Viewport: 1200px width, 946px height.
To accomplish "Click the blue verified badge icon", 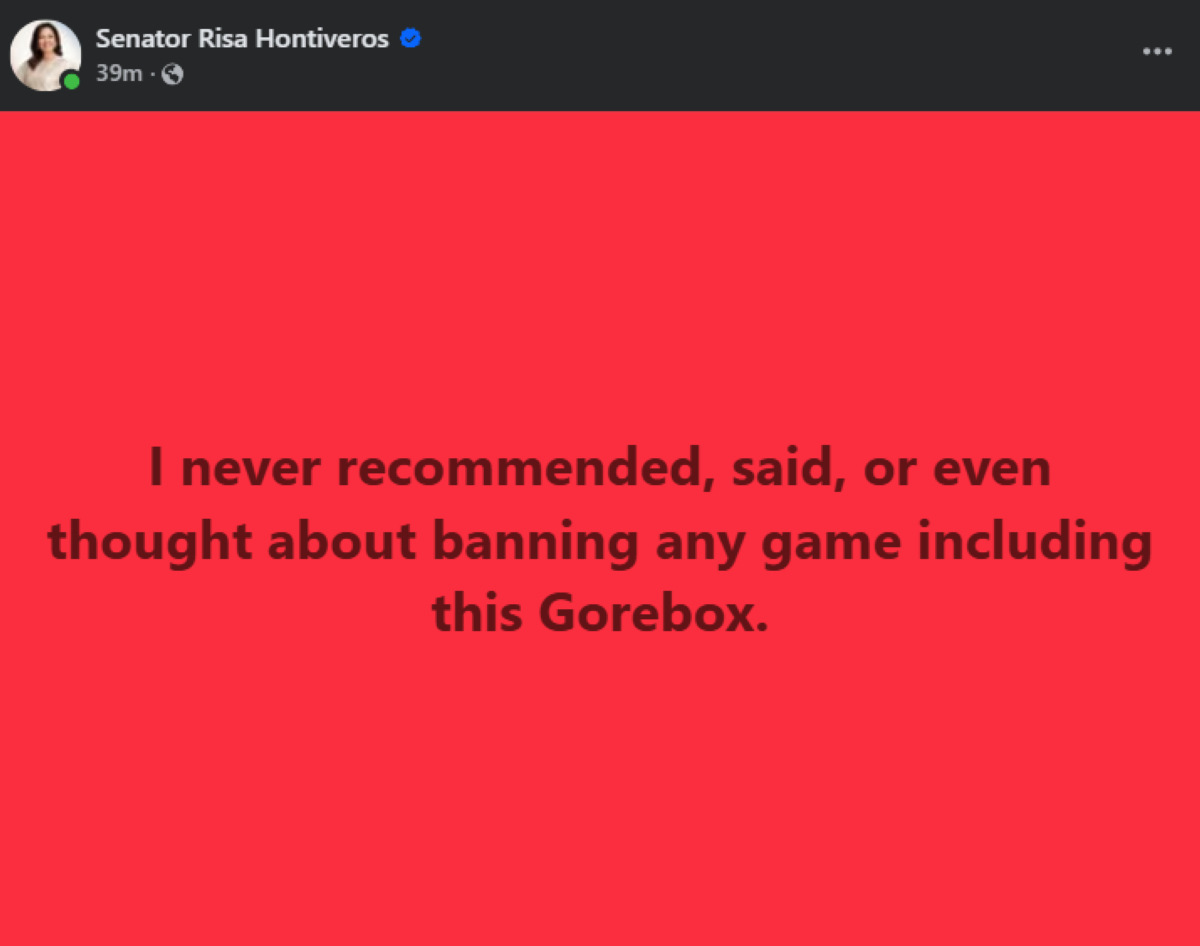I will click(410, 39).
